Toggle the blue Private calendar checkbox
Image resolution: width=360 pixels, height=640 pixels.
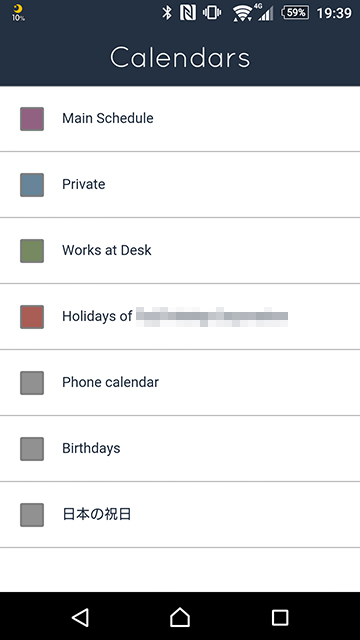tap(32, 185)
